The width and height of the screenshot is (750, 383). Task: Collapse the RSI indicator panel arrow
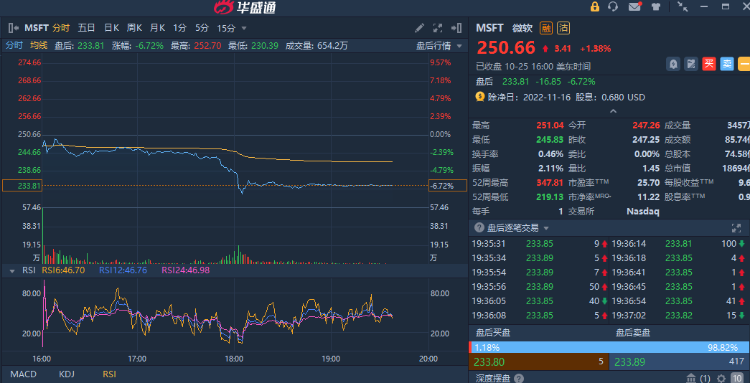tap(12, 271)
